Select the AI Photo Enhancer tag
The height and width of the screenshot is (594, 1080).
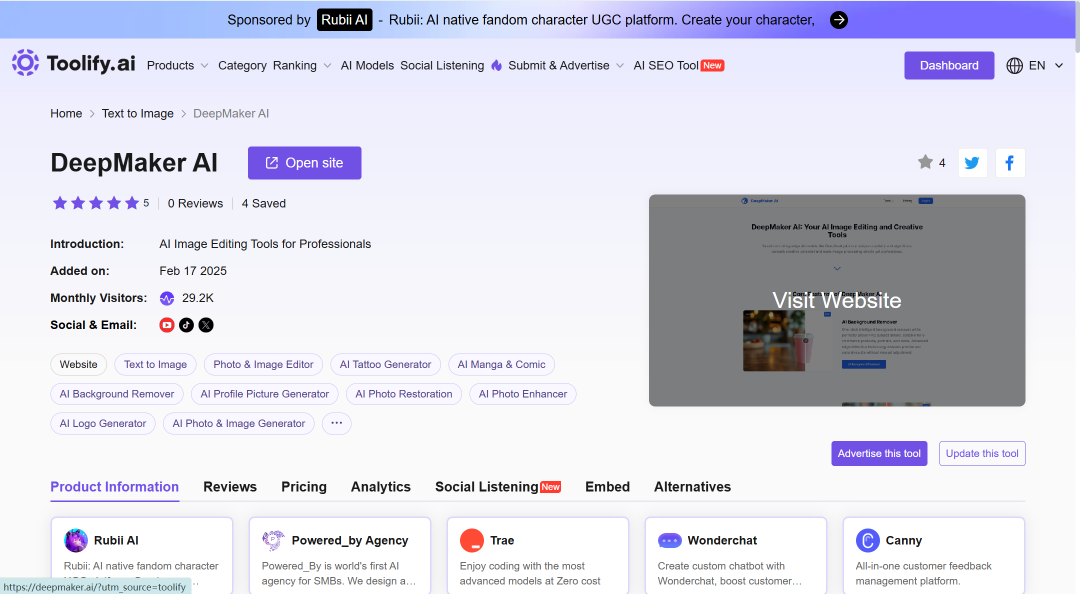coord(523,394)
